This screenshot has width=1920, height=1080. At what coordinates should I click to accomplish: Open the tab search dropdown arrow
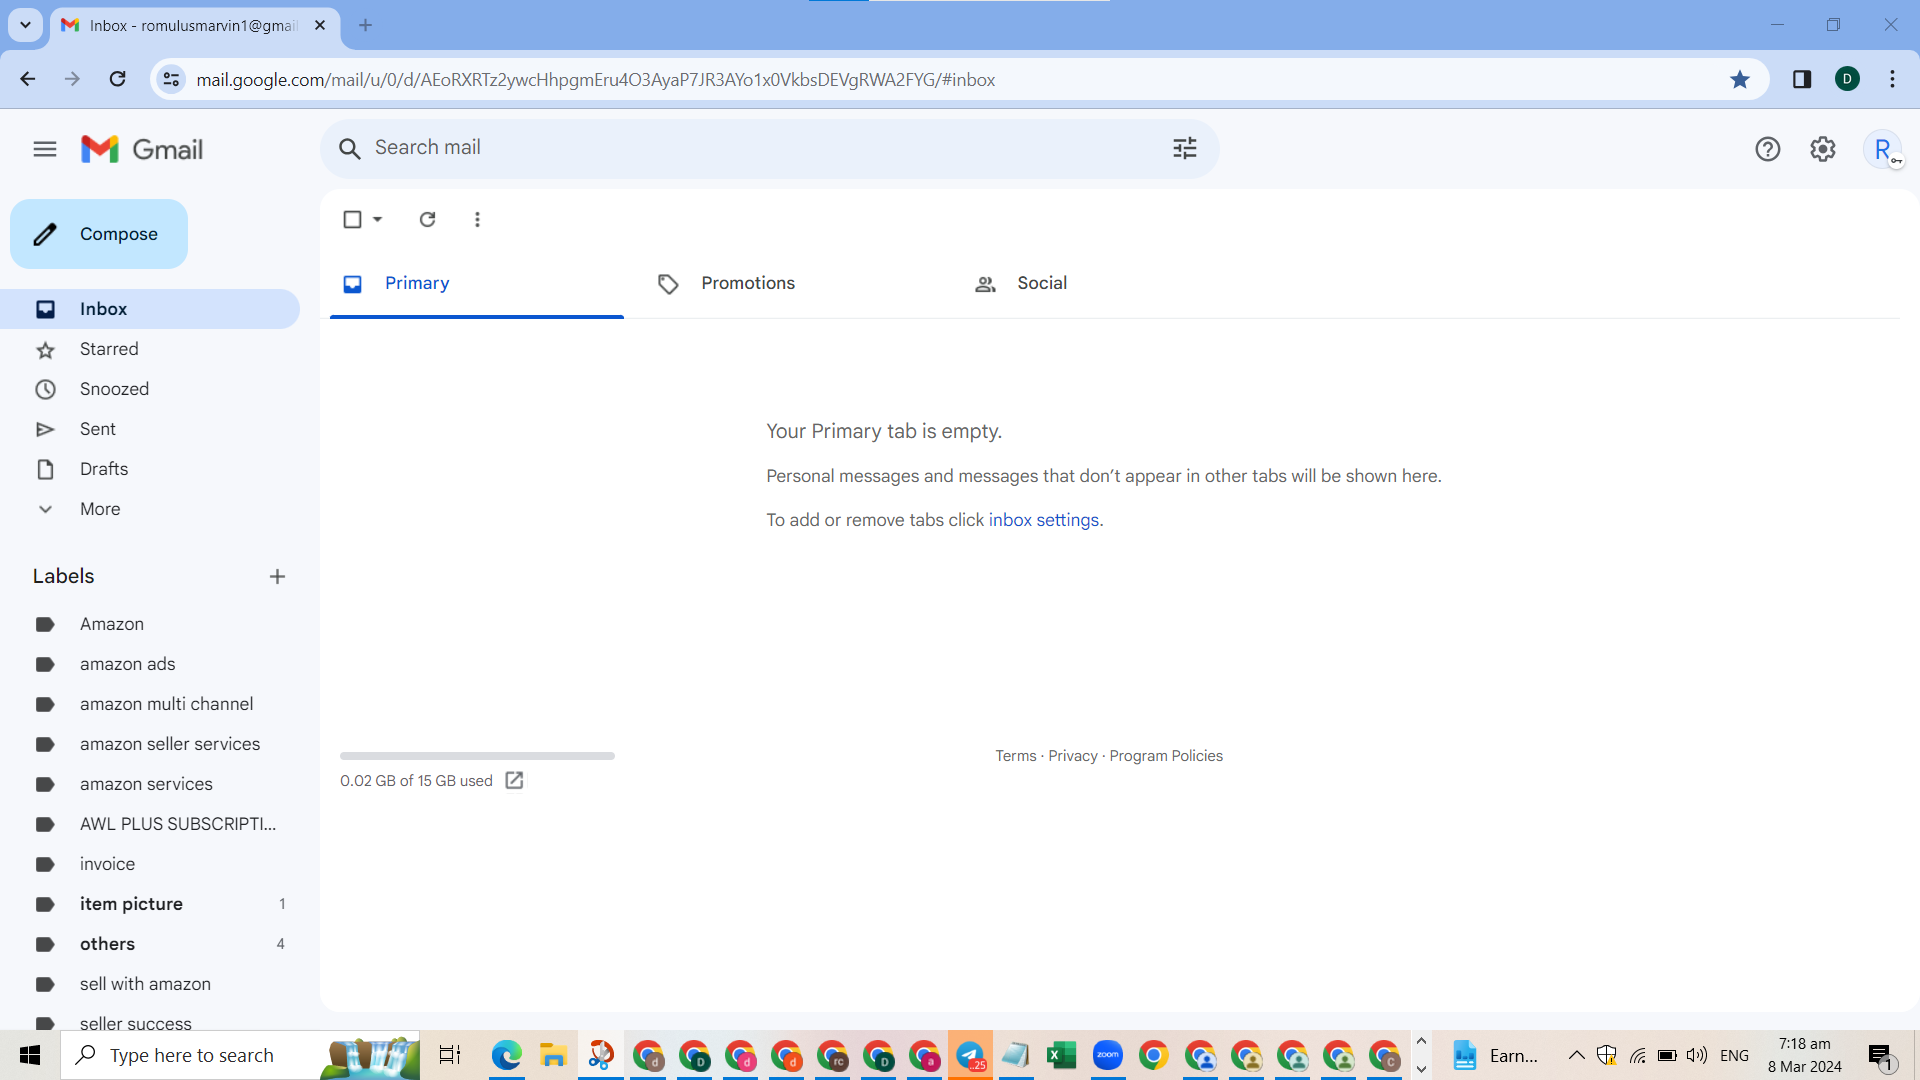[x=25, y=25]
